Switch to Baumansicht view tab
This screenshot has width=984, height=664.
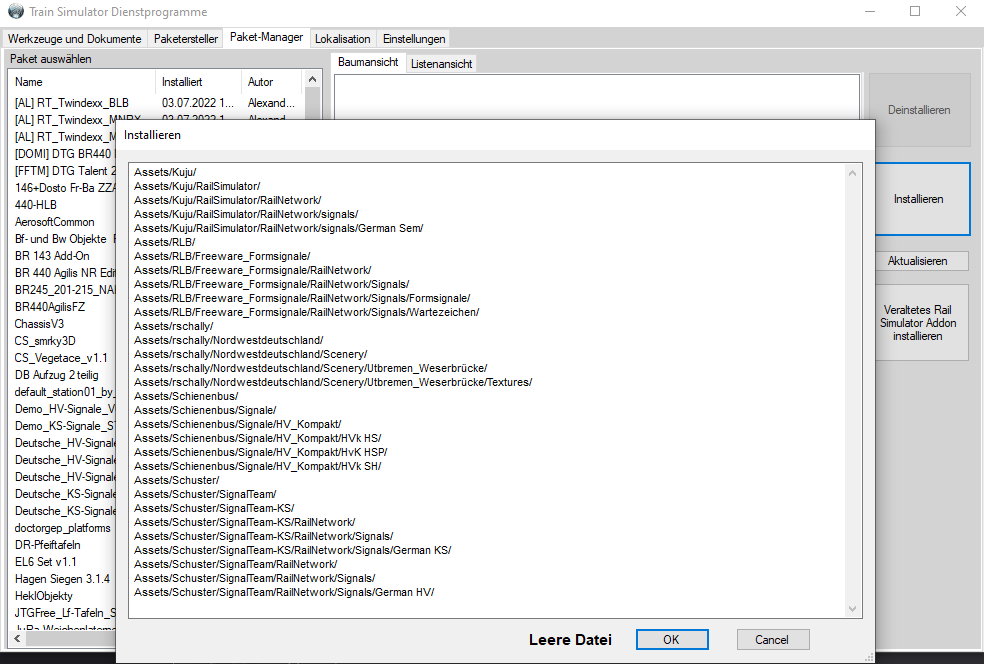click(x=368, y=62)
